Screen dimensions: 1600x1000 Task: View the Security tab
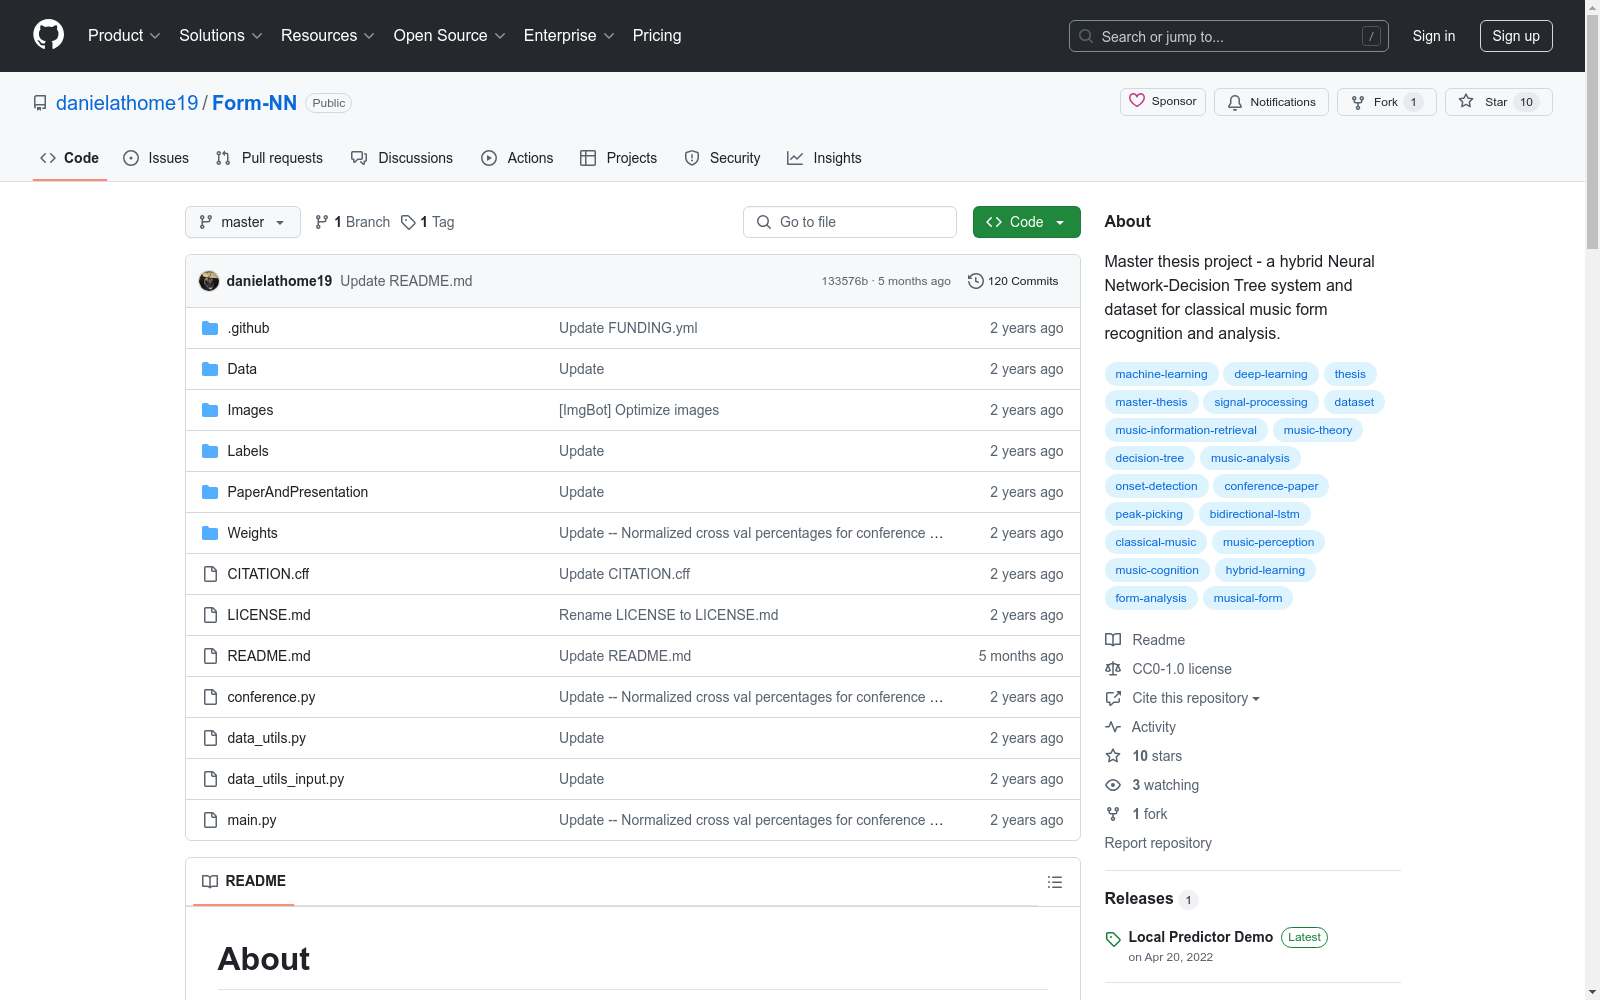(722, 158)
